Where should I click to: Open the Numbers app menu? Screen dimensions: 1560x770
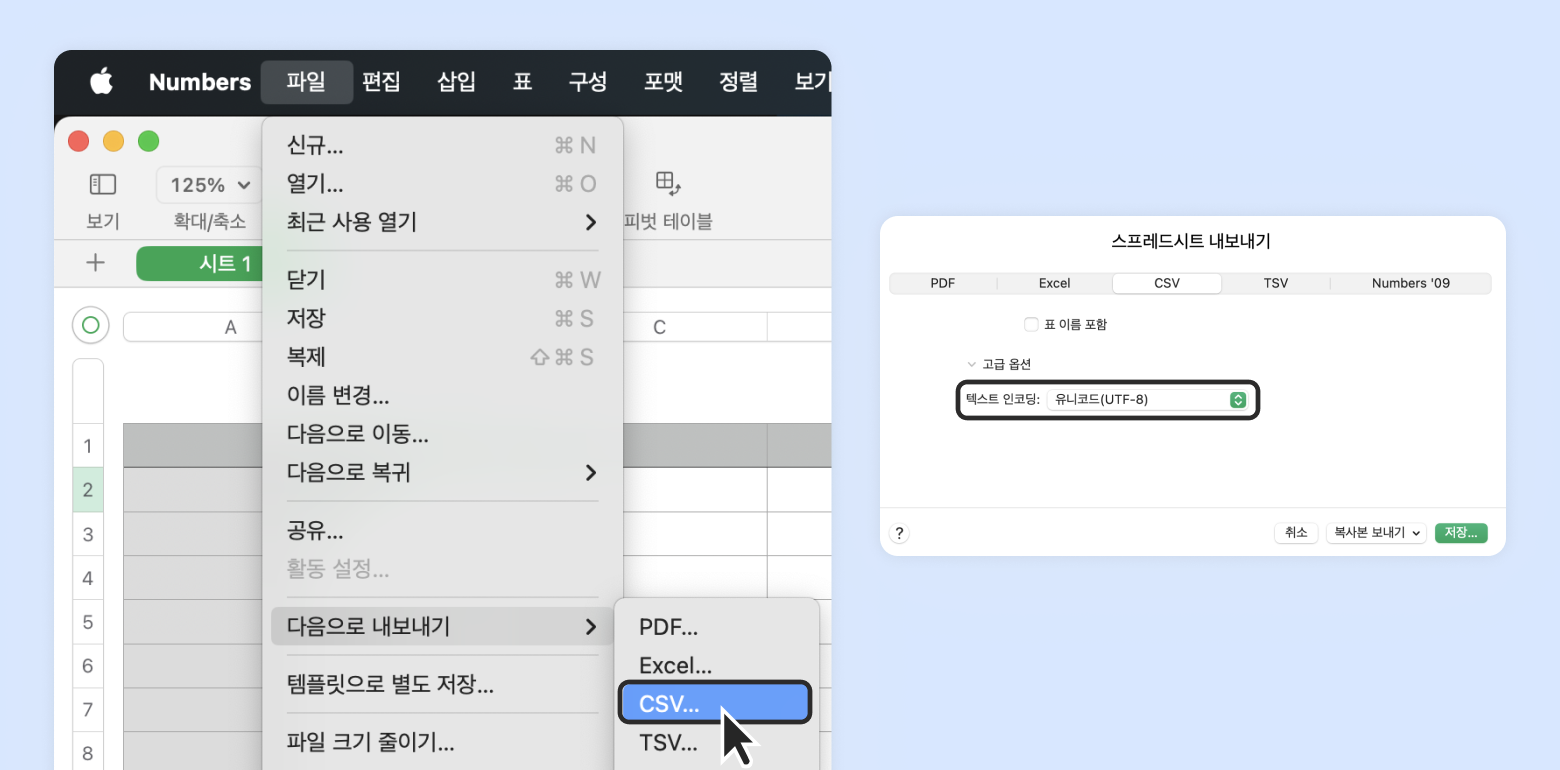click(200, 82)
